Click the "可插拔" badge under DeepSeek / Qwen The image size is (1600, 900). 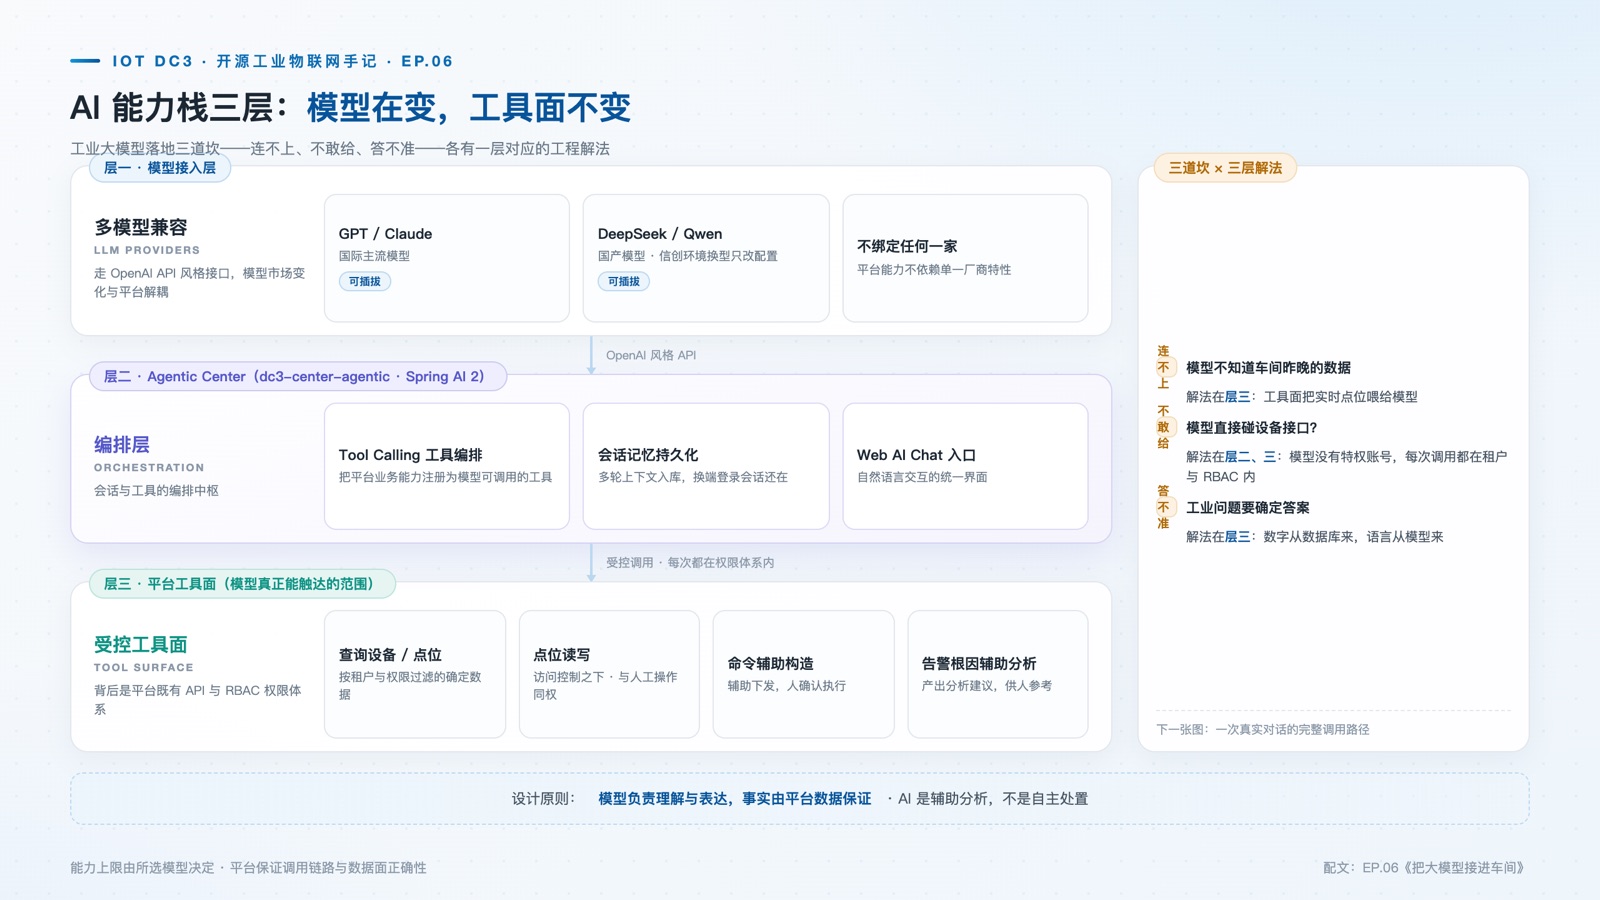(624, 281)
